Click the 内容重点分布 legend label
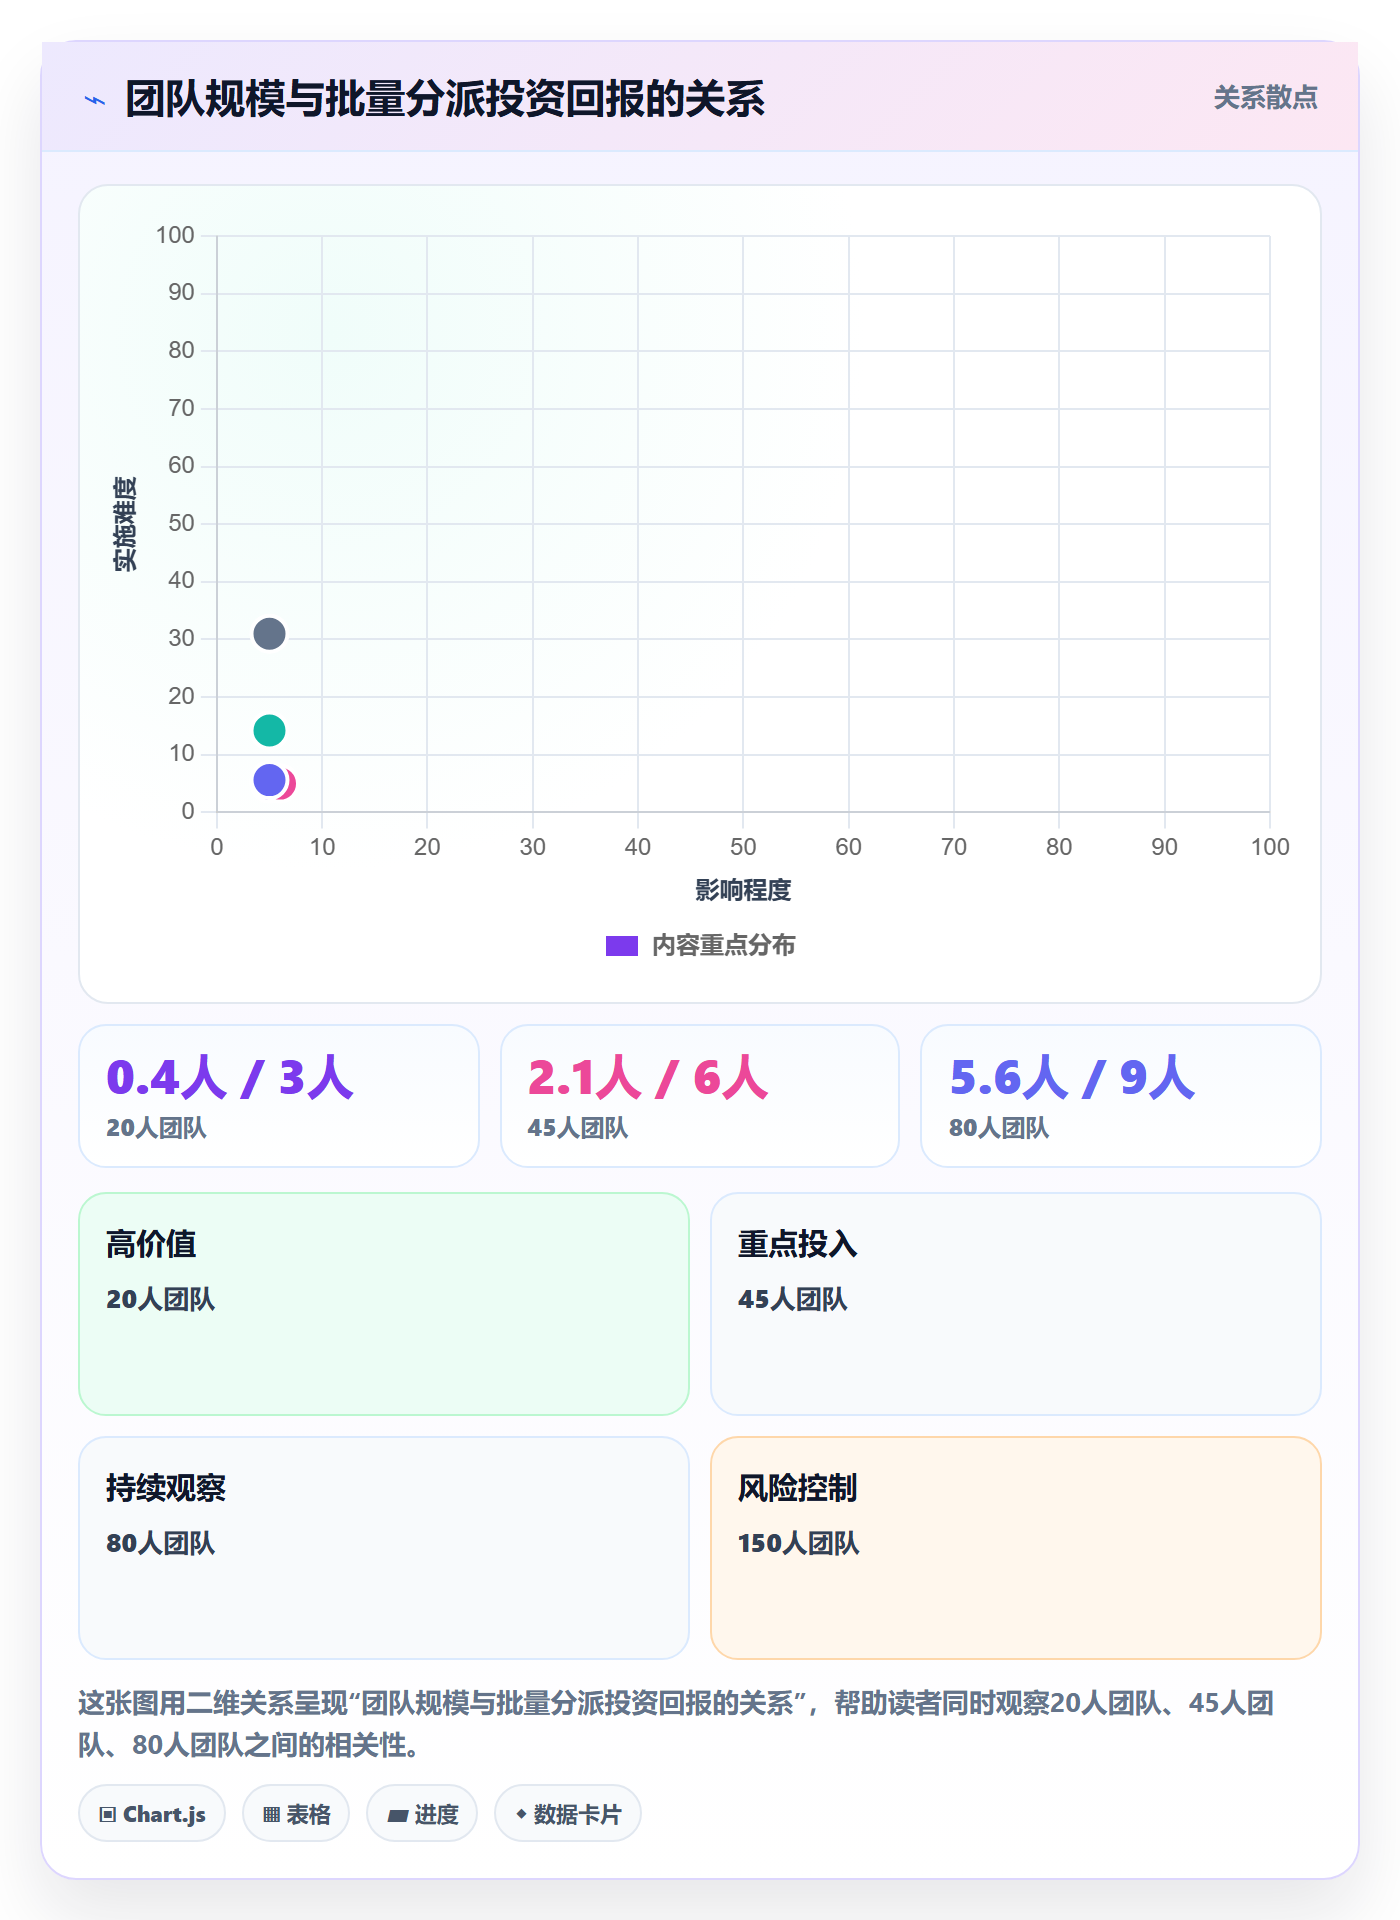This screenshot has width=1400, height=1920. 723,946
